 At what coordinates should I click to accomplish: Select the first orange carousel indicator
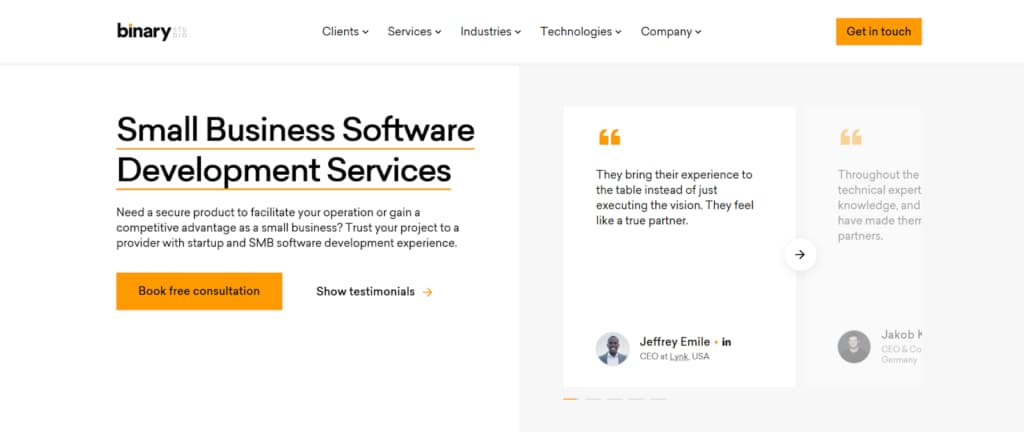(x=571, y=398)
